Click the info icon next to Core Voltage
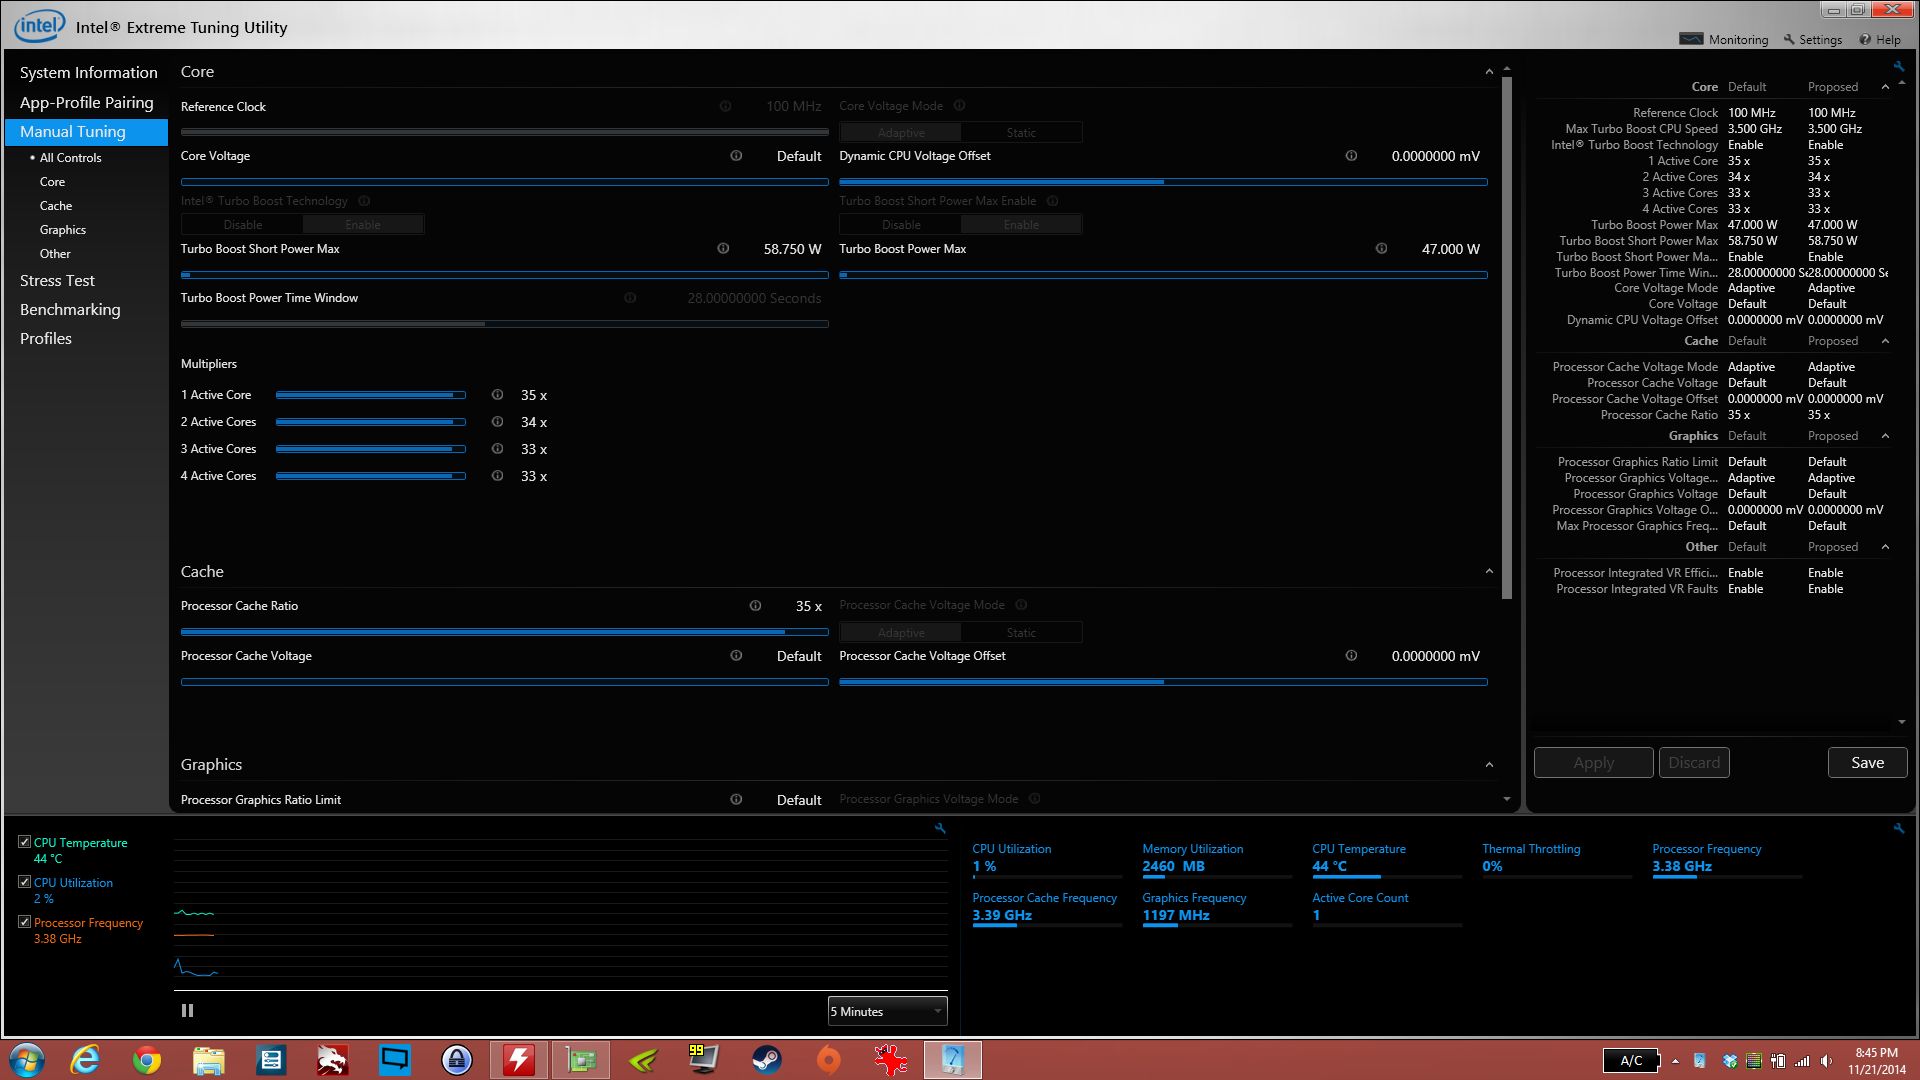1920x1080 pixels. (x=736, y=156)
